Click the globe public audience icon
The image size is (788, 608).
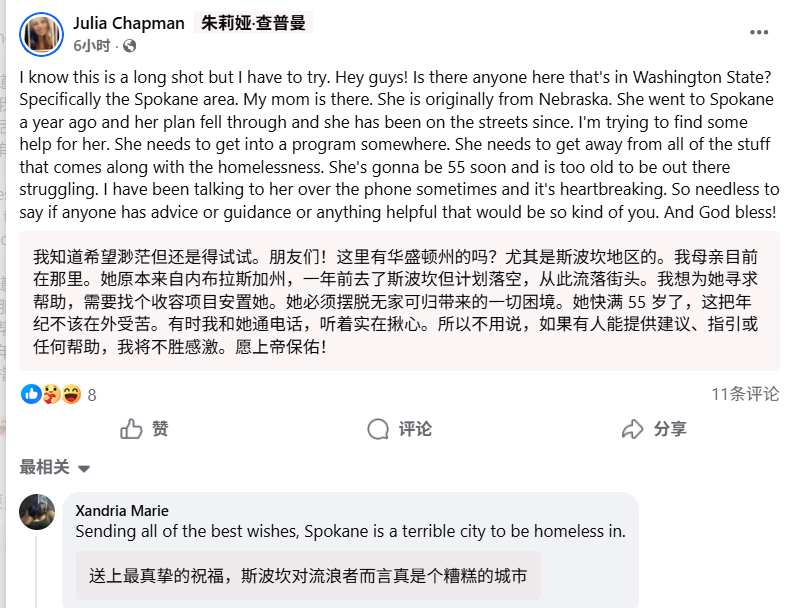tap(130, 46)
